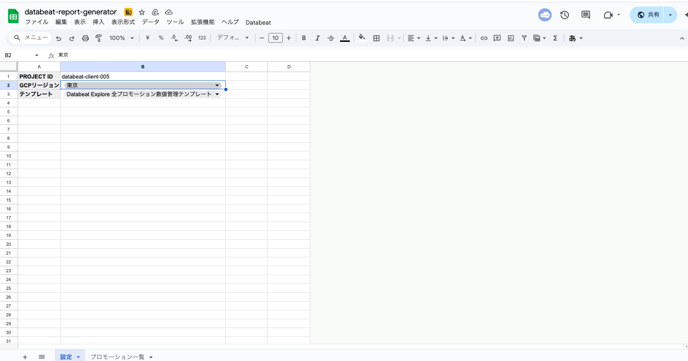Toggle italic formatting
This screenshot has width=688, height=361.
[x=317, y=39]
